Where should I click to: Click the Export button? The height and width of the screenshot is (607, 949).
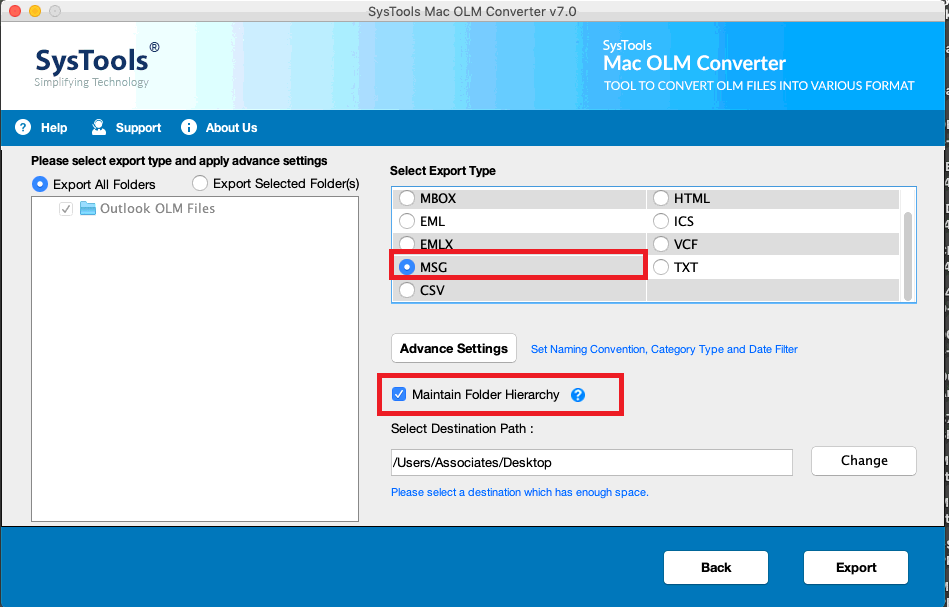click(x=856, y=567)
